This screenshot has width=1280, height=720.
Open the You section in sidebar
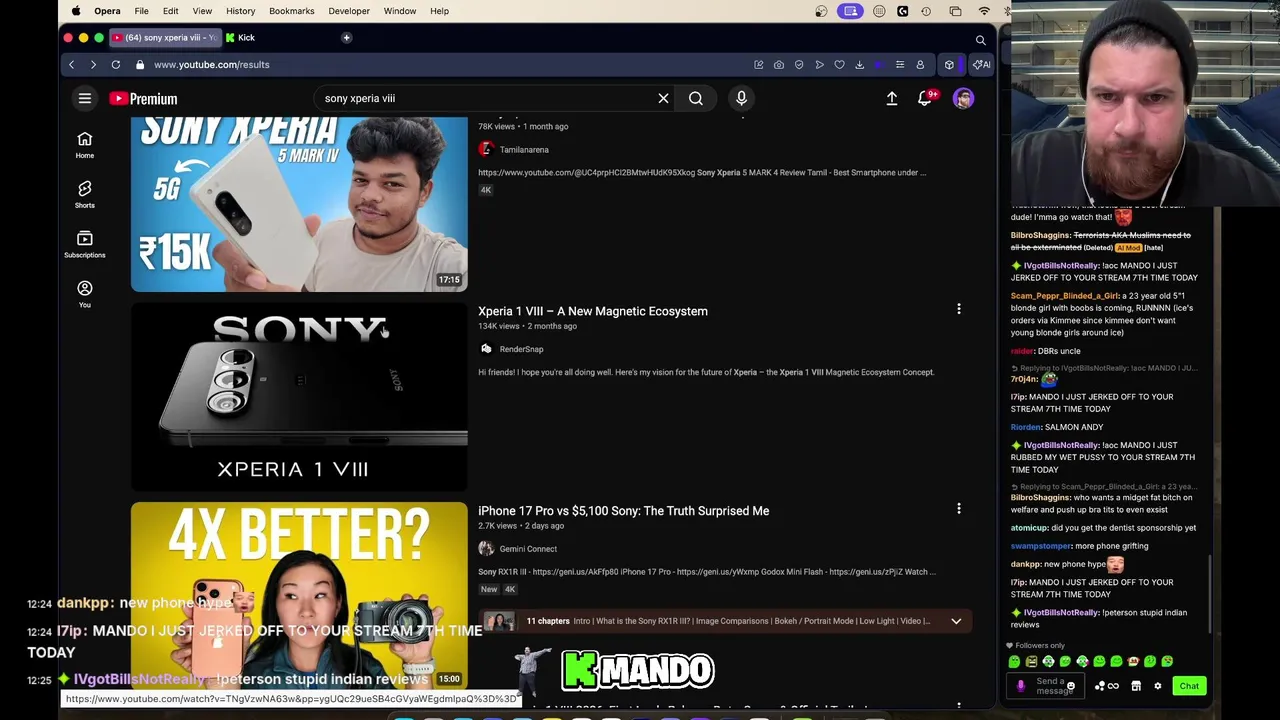point(85,295)
